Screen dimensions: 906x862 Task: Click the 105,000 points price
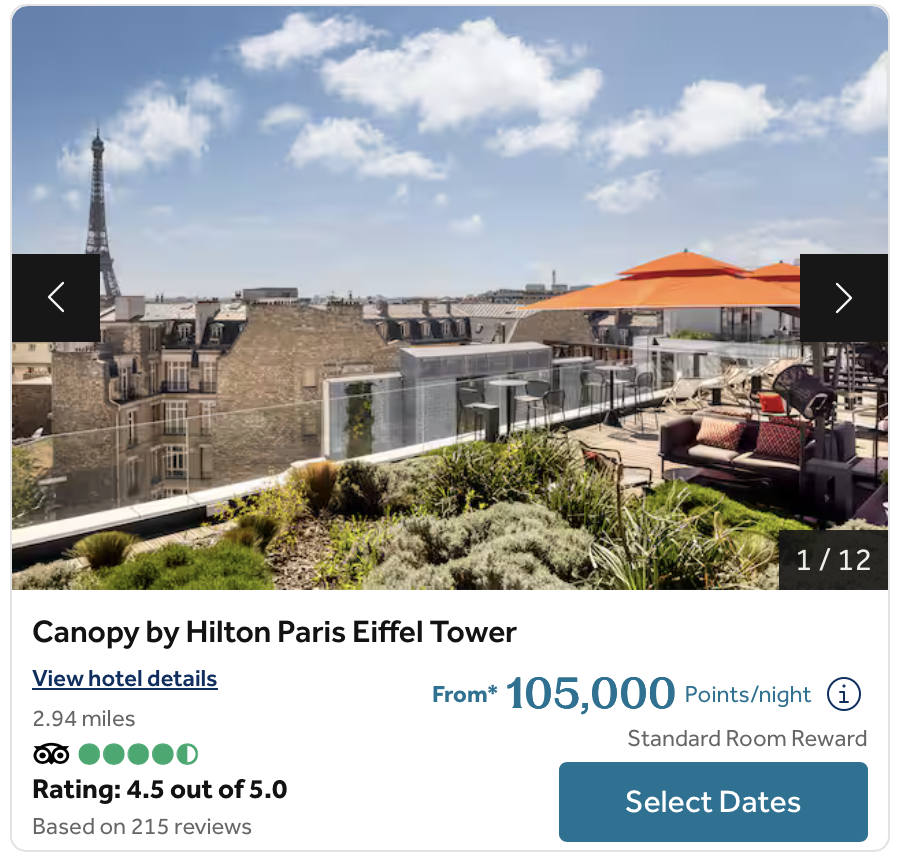(591, 693)
